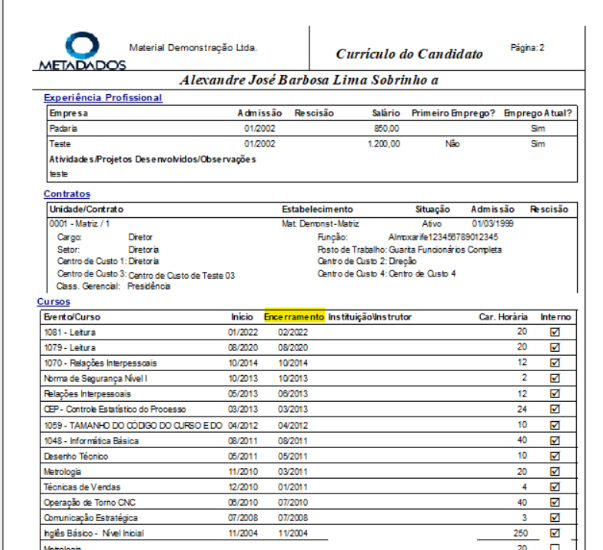The image size is (603, 550).
Task: Click the Página: 2 page indicator
Action: (x=526, y=47)
